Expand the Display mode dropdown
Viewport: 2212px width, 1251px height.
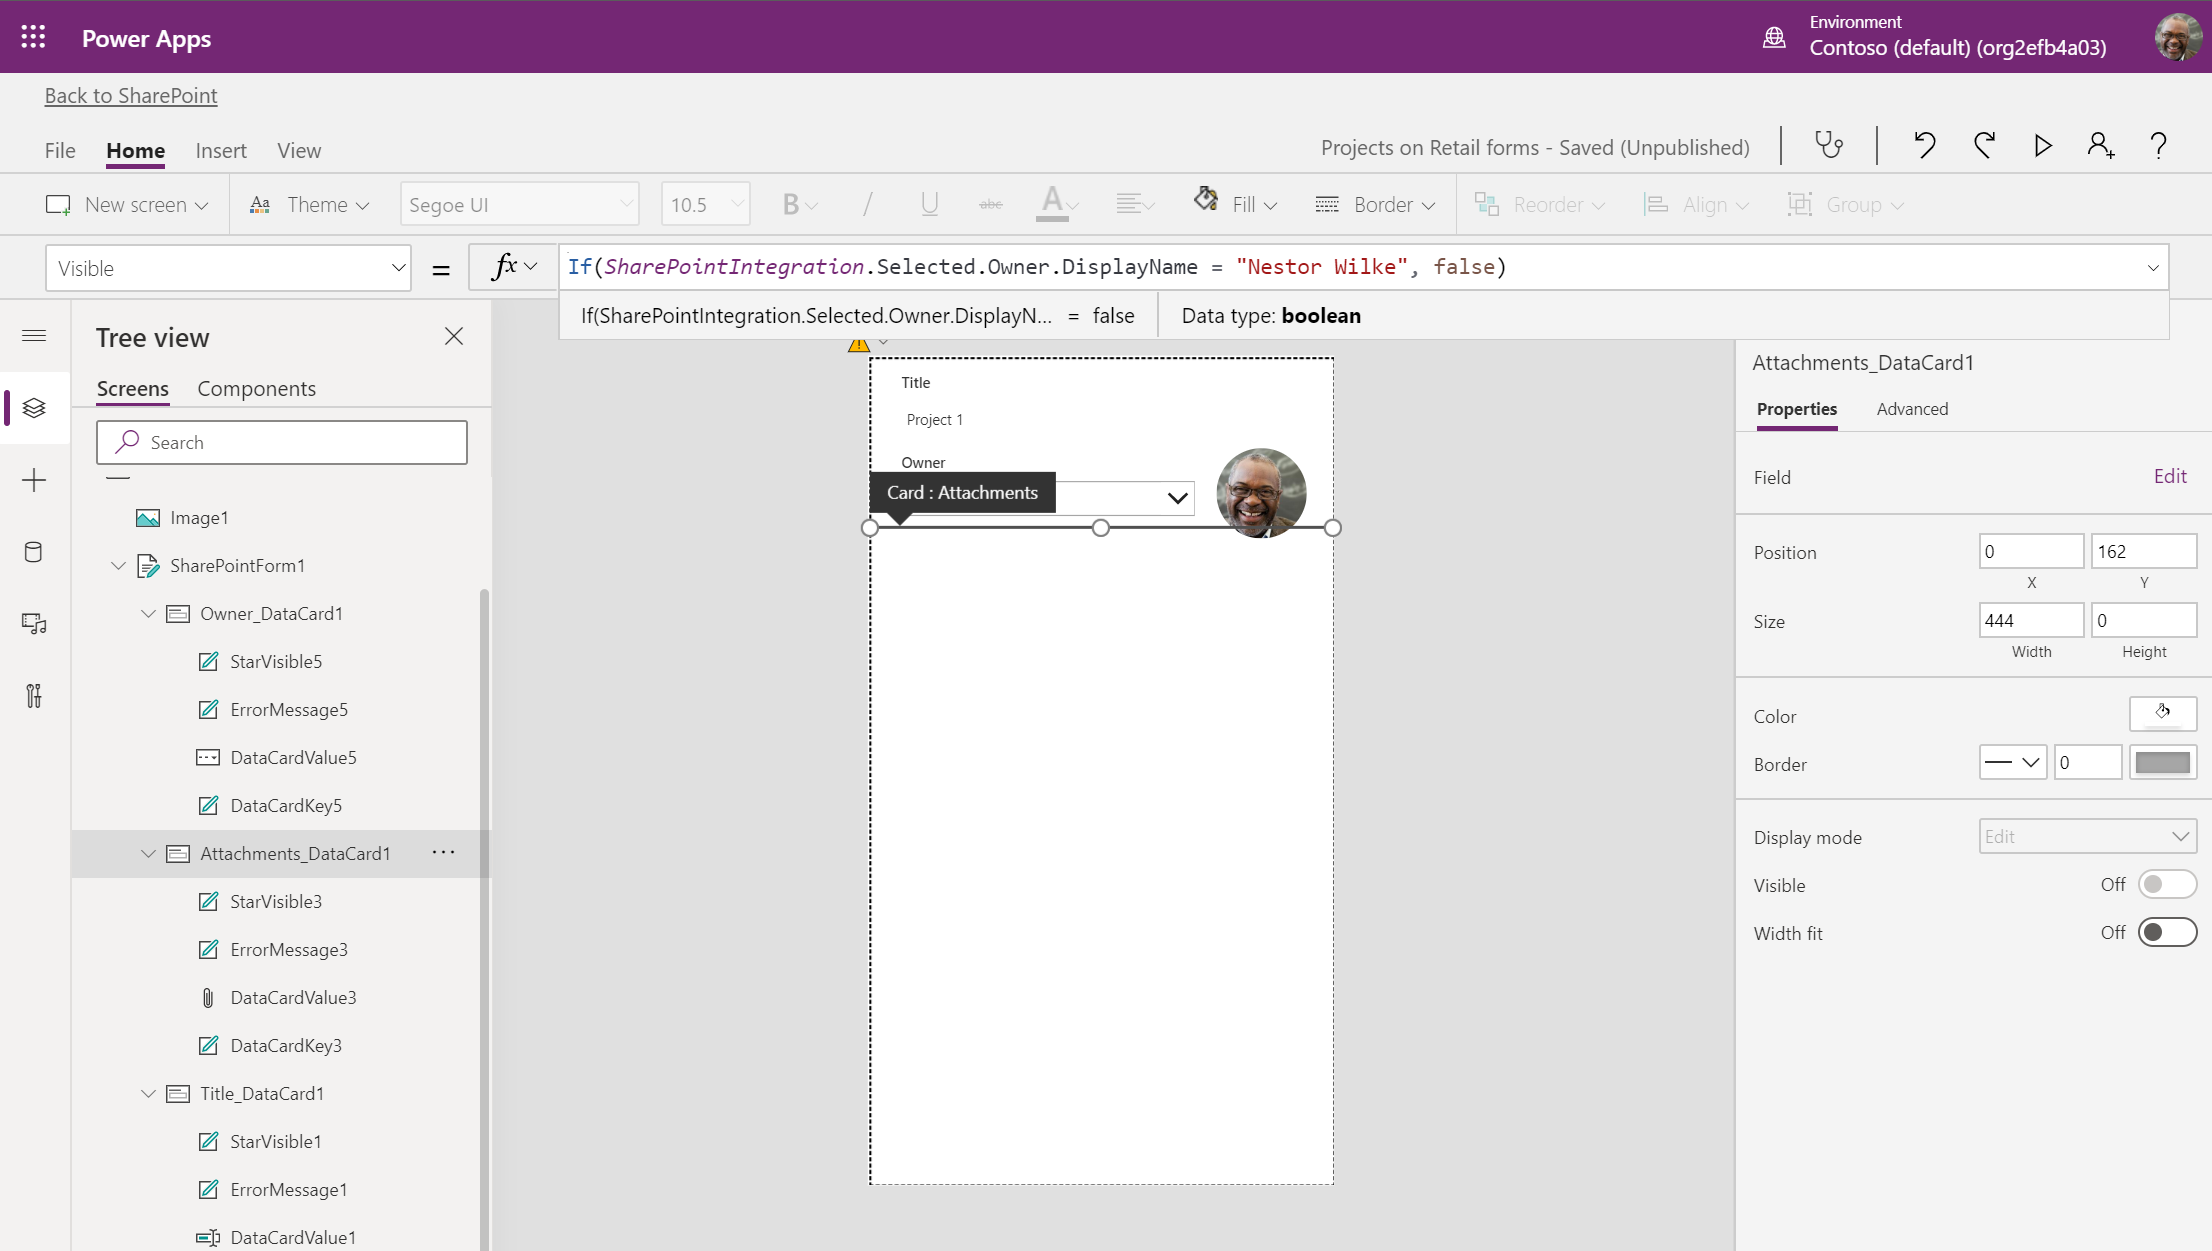tap(2087, 837)
